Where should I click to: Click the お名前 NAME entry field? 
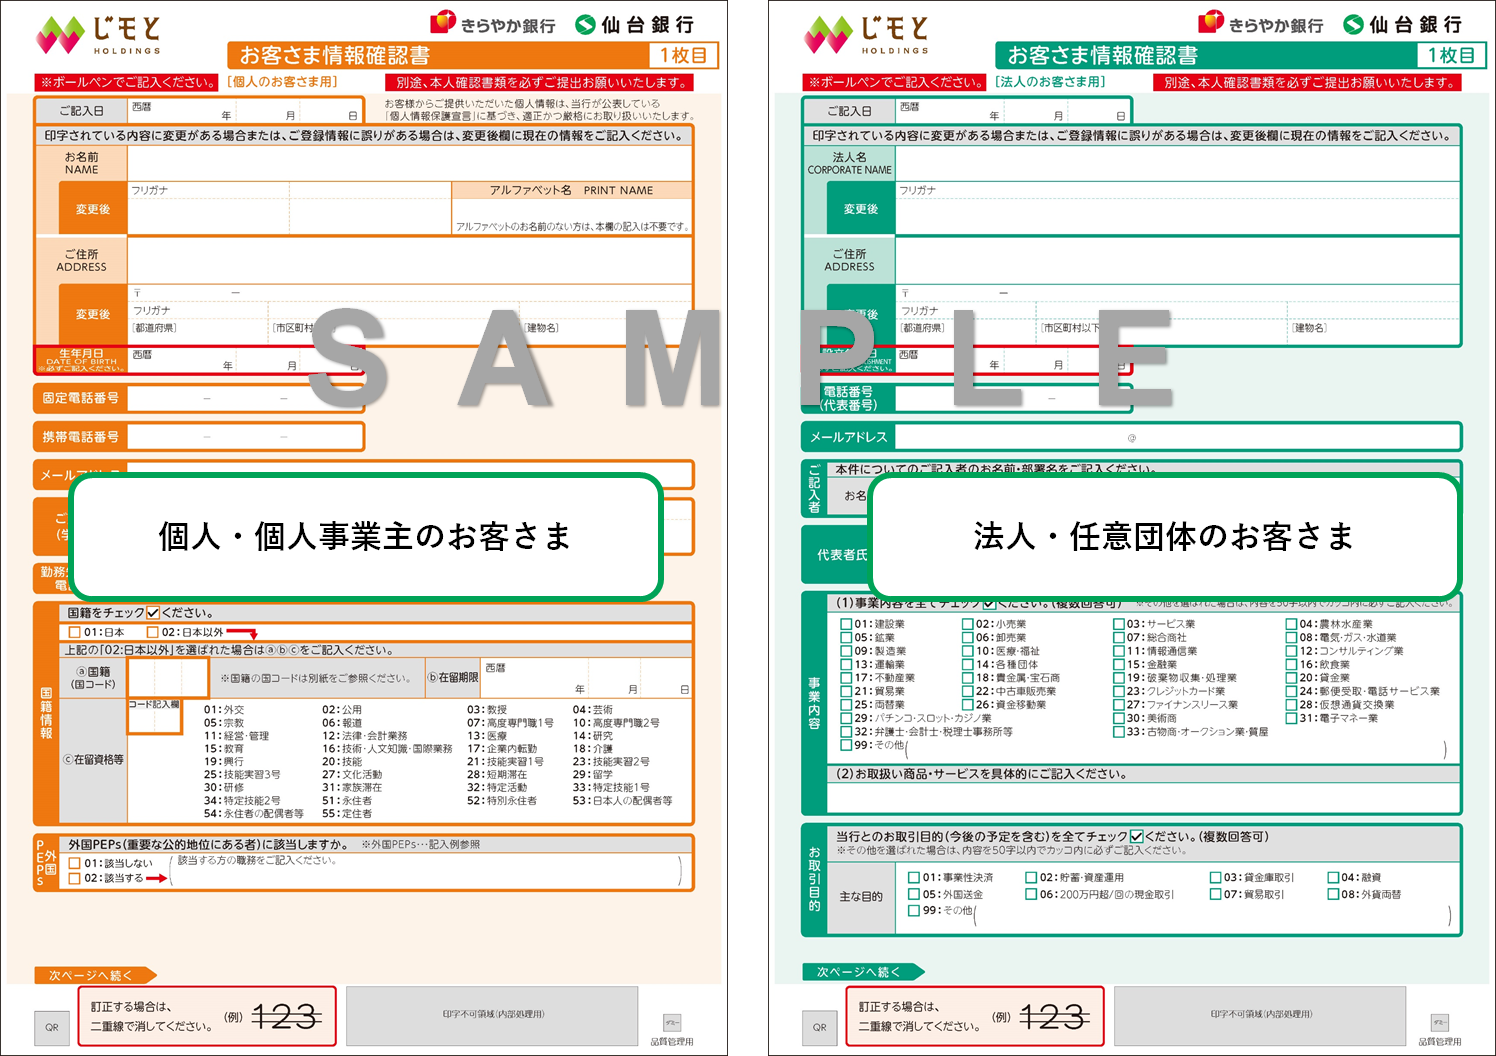(409, 163)
